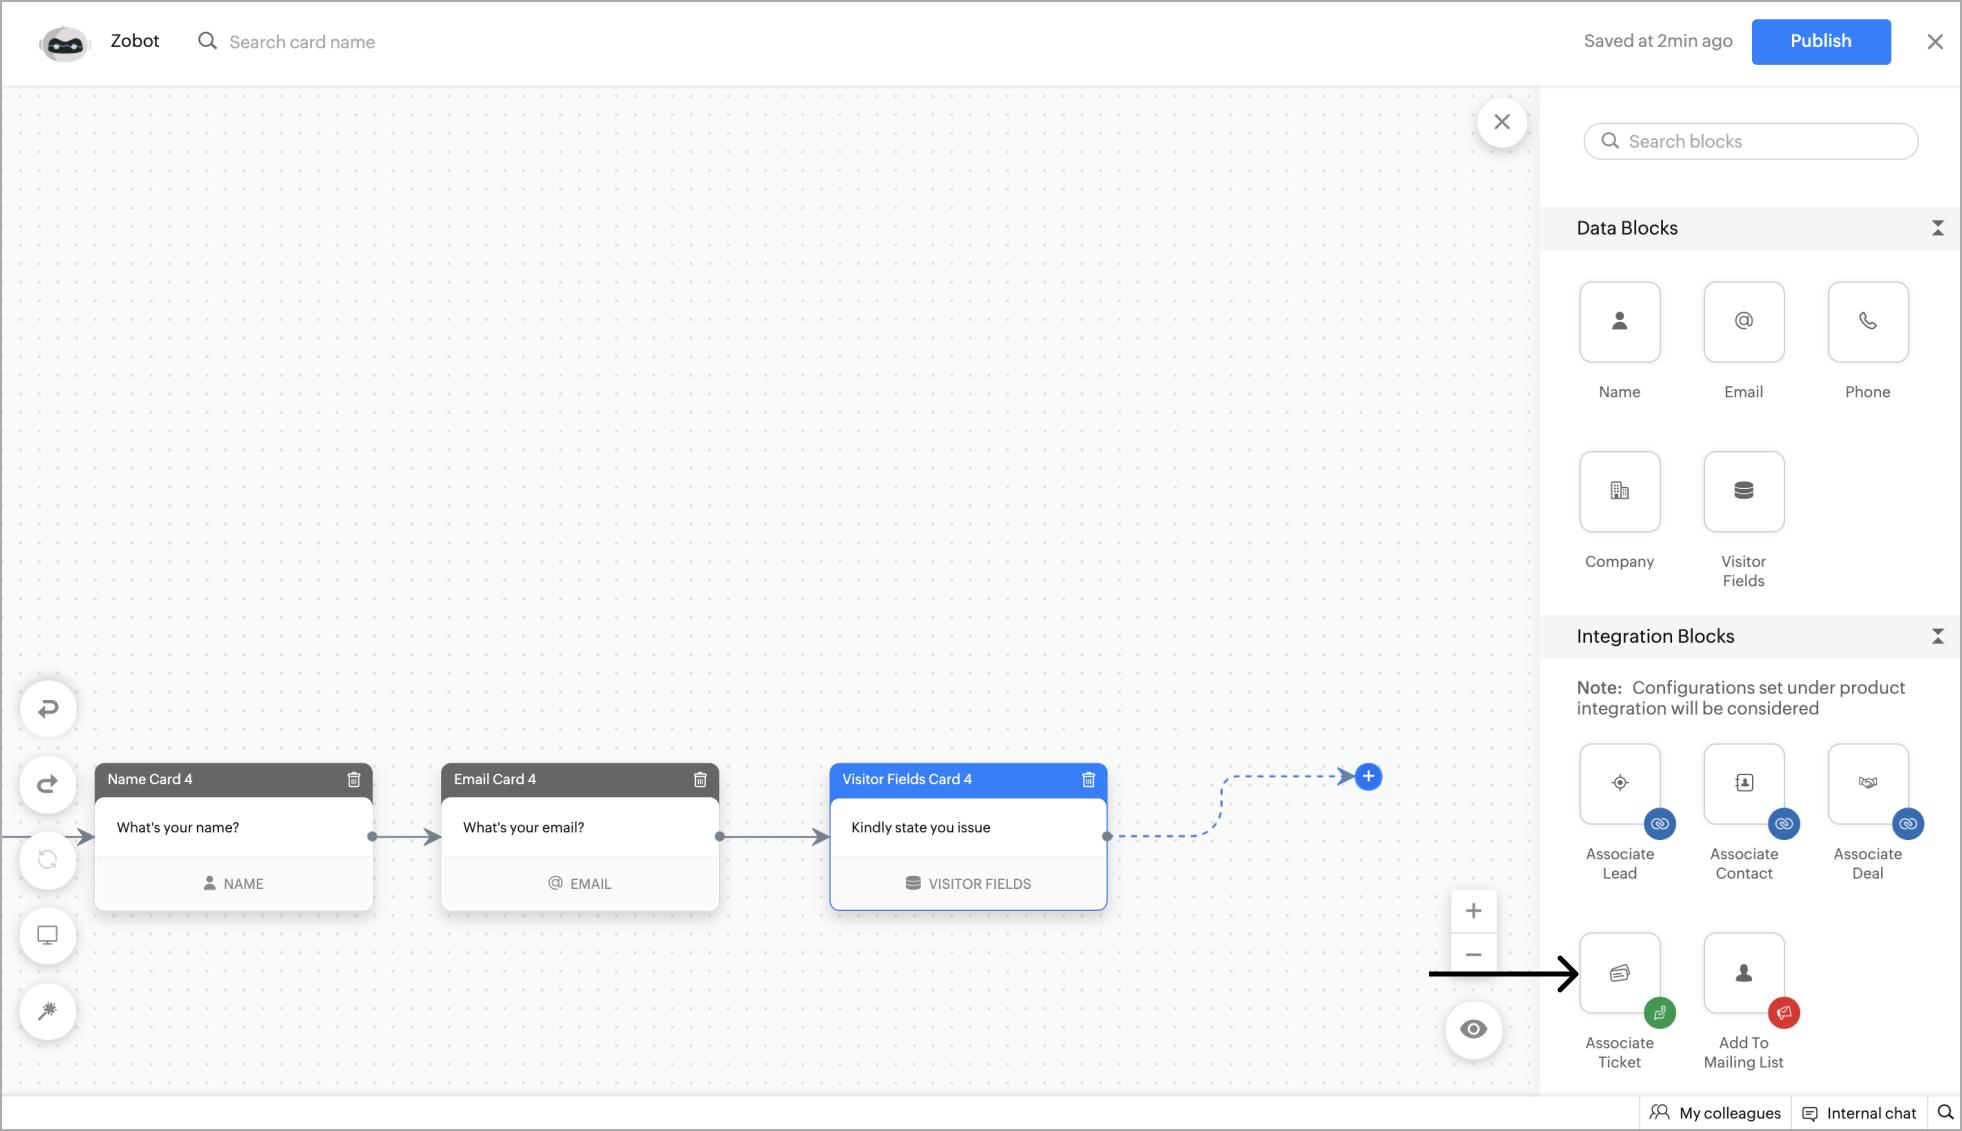Select the Company data block

click(1619, 491)
